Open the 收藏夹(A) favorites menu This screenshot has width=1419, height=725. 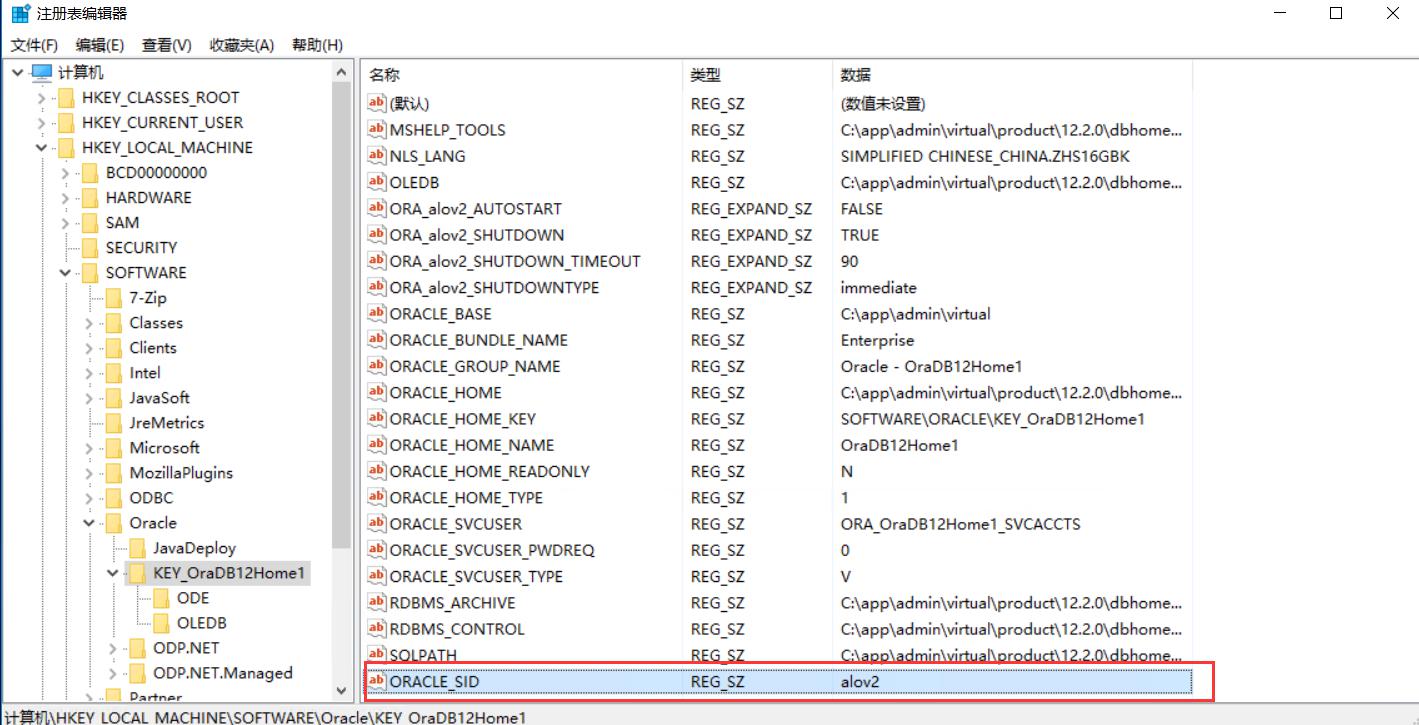pos(241,45)
